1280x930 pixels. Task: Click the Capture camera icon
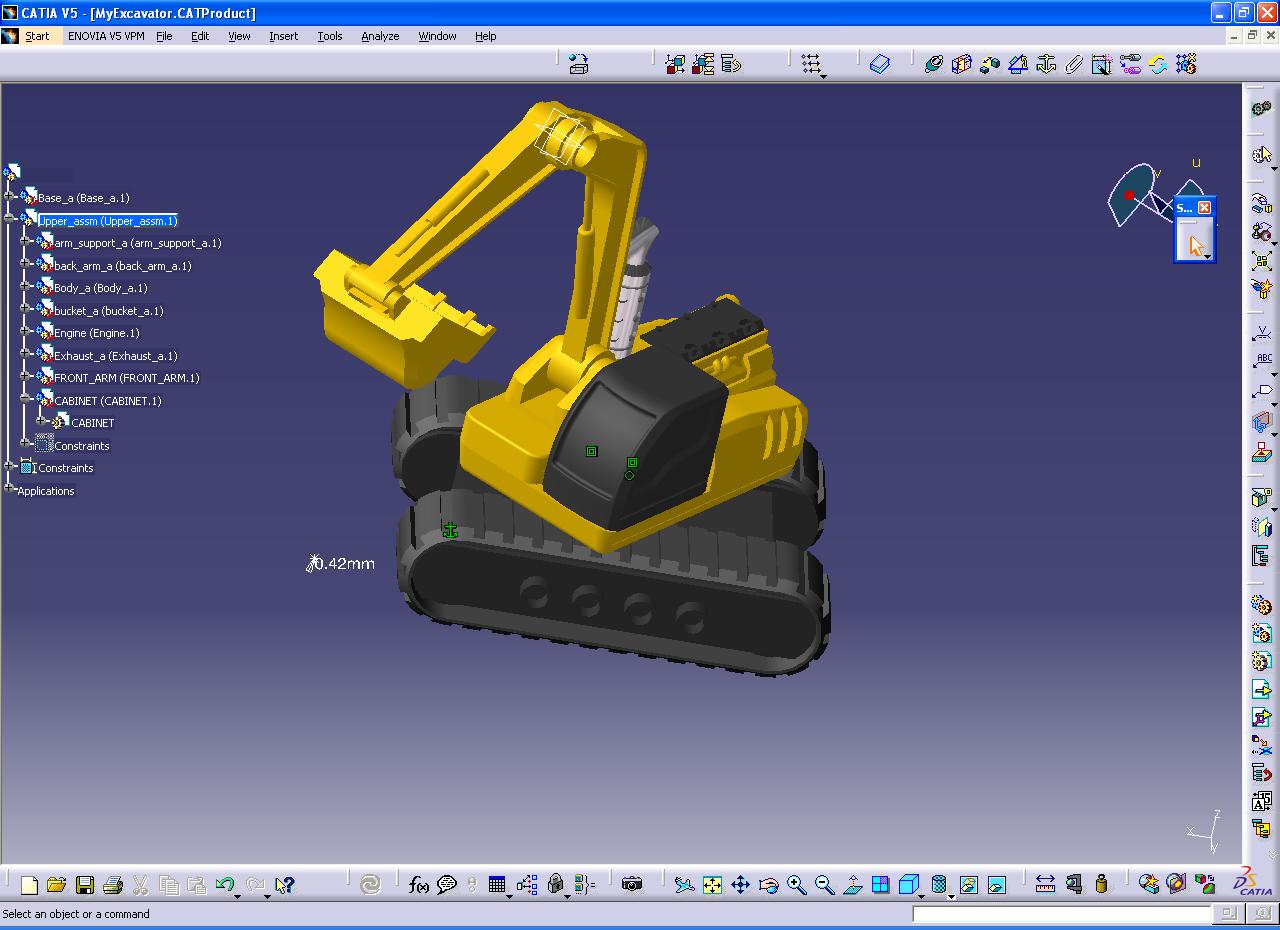(631, 884)
